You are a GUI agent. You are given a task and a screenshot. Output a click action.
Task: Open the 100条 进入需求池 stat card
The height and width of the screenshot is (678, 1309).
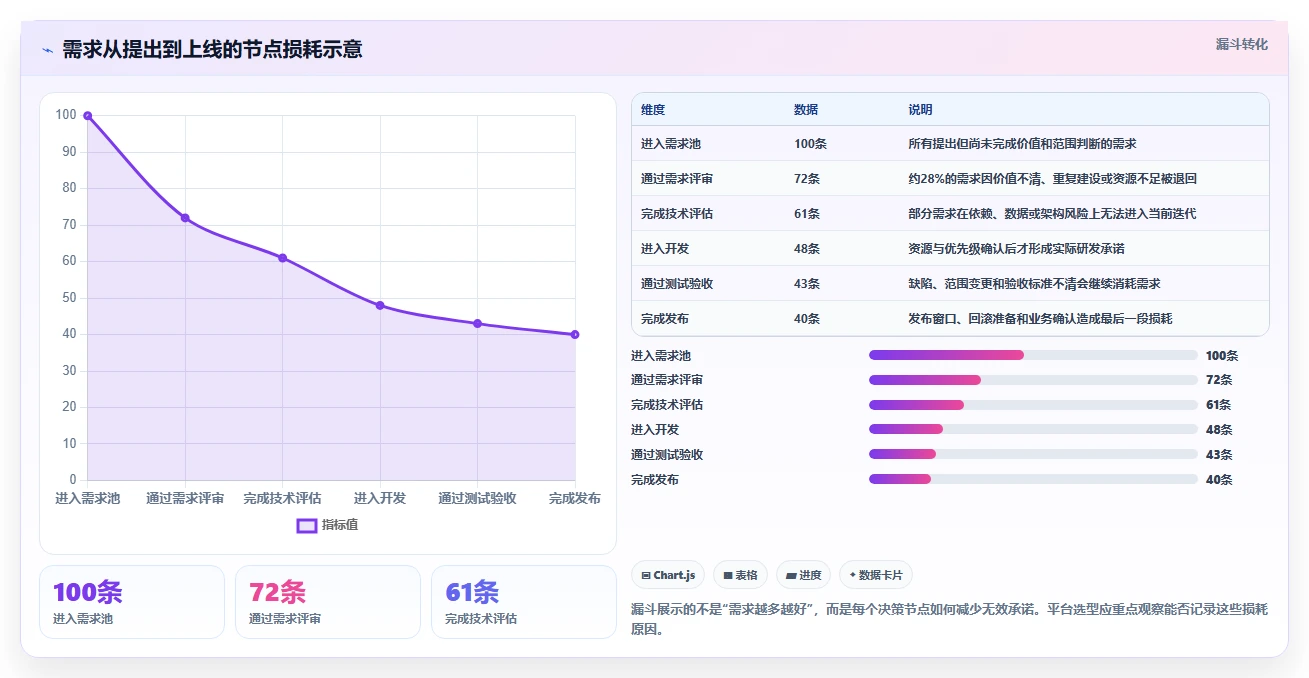(132, 602)
